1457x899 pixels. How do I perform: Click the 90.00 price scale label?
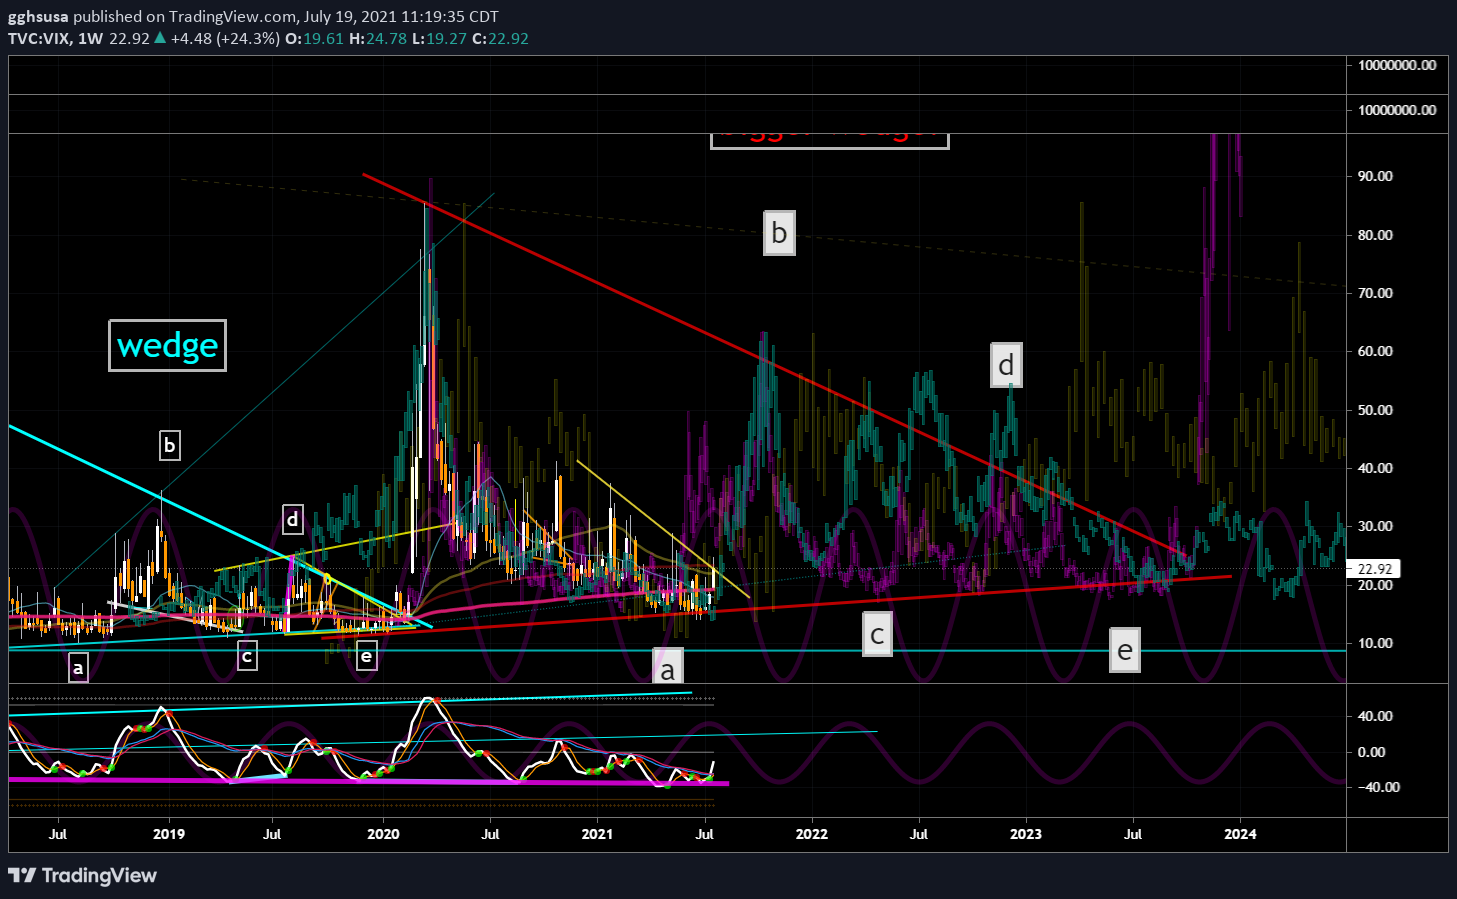point(1375,176)
